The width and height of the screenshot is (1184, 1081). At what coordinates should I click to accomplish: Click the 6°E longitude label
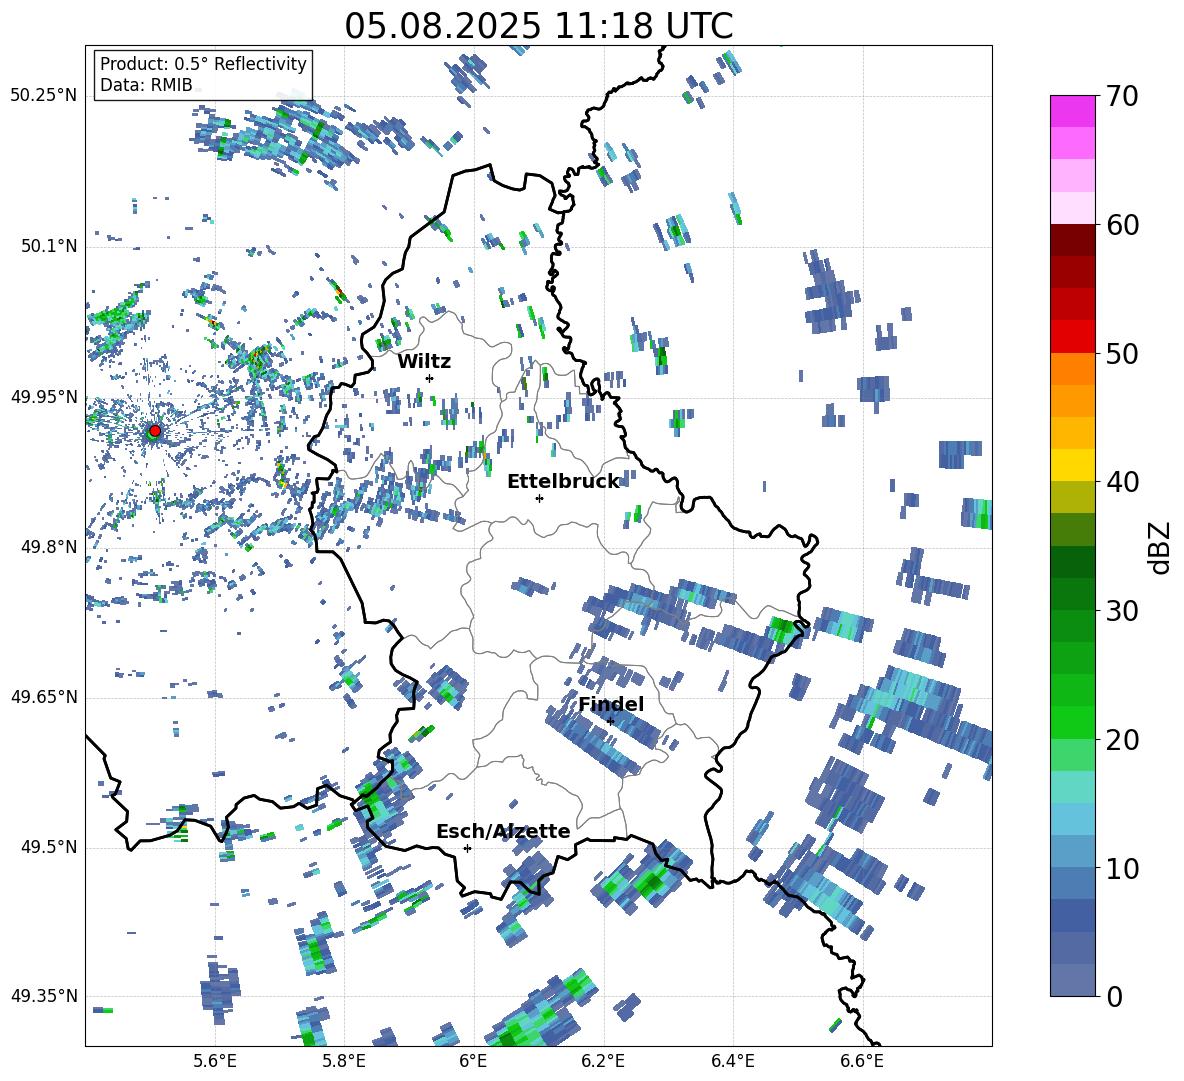pos(473,1061)
